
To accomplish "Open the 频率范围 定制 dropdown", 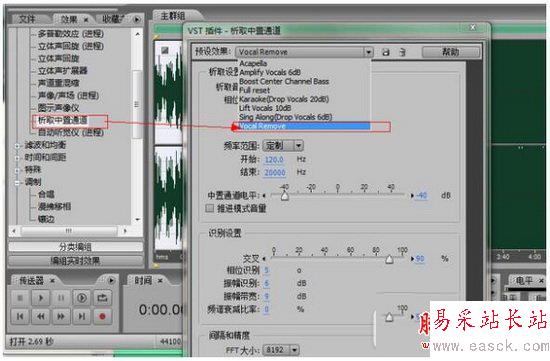I will point(299,146).
